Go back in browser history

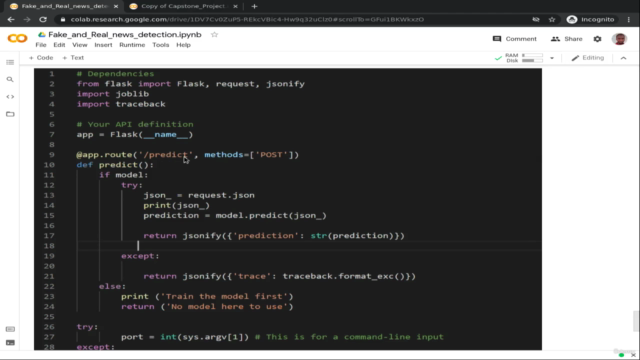tap(11, 19)
